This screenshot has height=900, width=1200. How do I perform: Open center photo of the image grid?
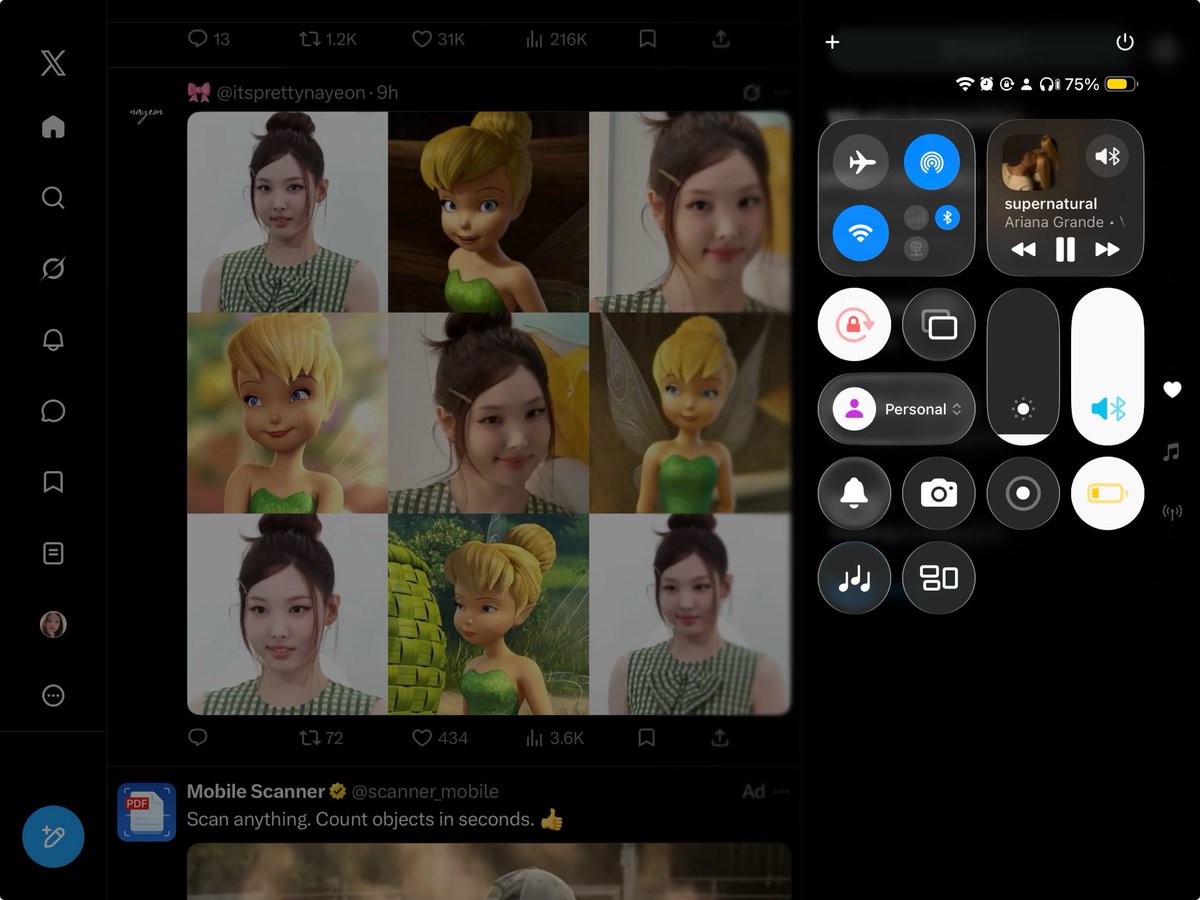pyautogui.click(x=488, y=413)
